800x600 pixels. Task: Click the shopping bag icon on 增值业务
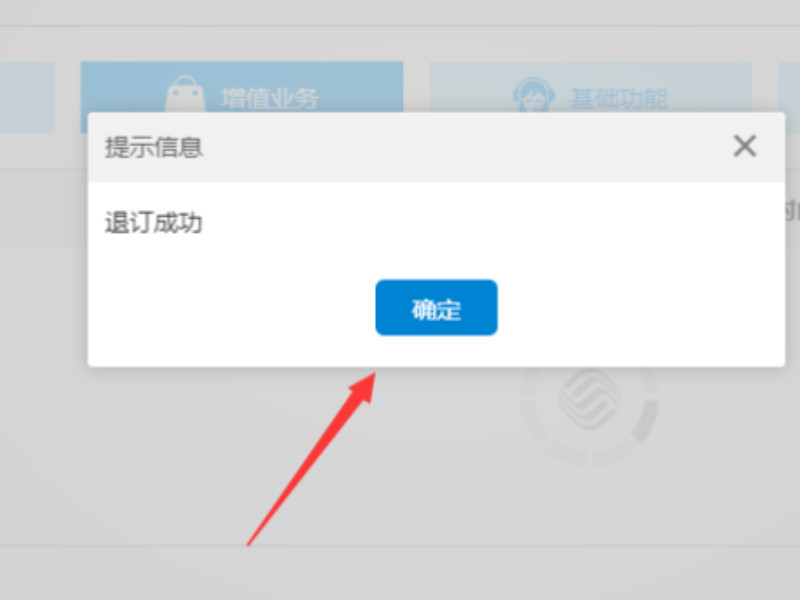(185, 93)
